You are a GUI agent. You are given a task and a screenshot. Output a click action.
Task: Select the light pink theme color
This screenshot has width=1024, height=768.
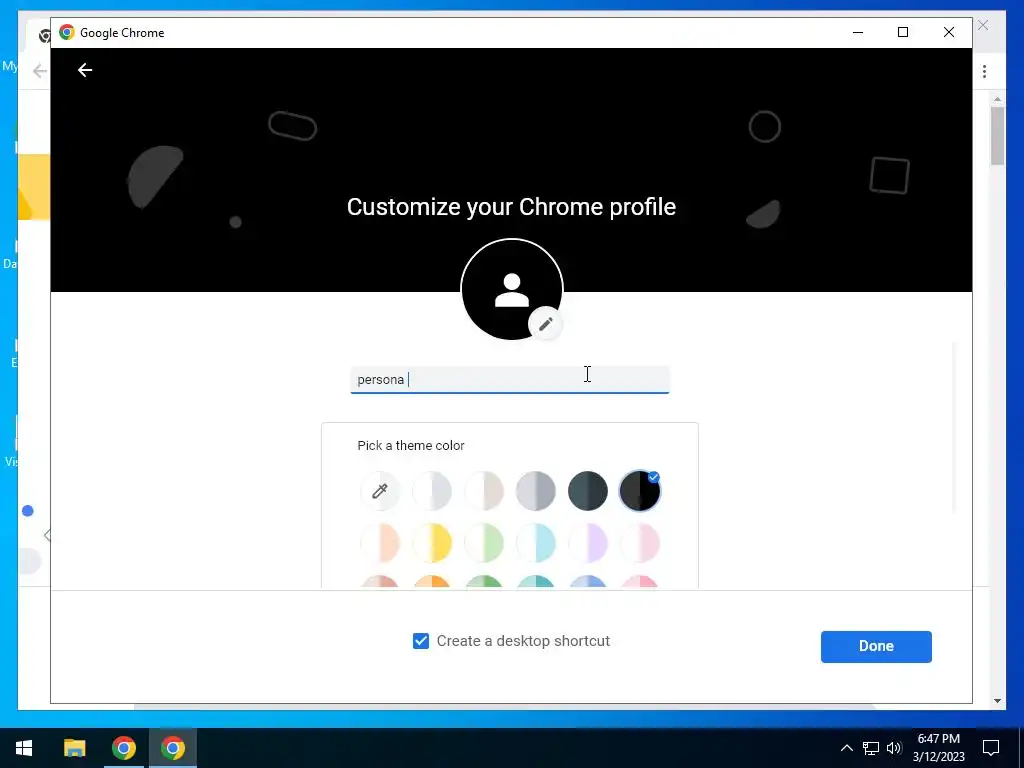tap(640, 543)
